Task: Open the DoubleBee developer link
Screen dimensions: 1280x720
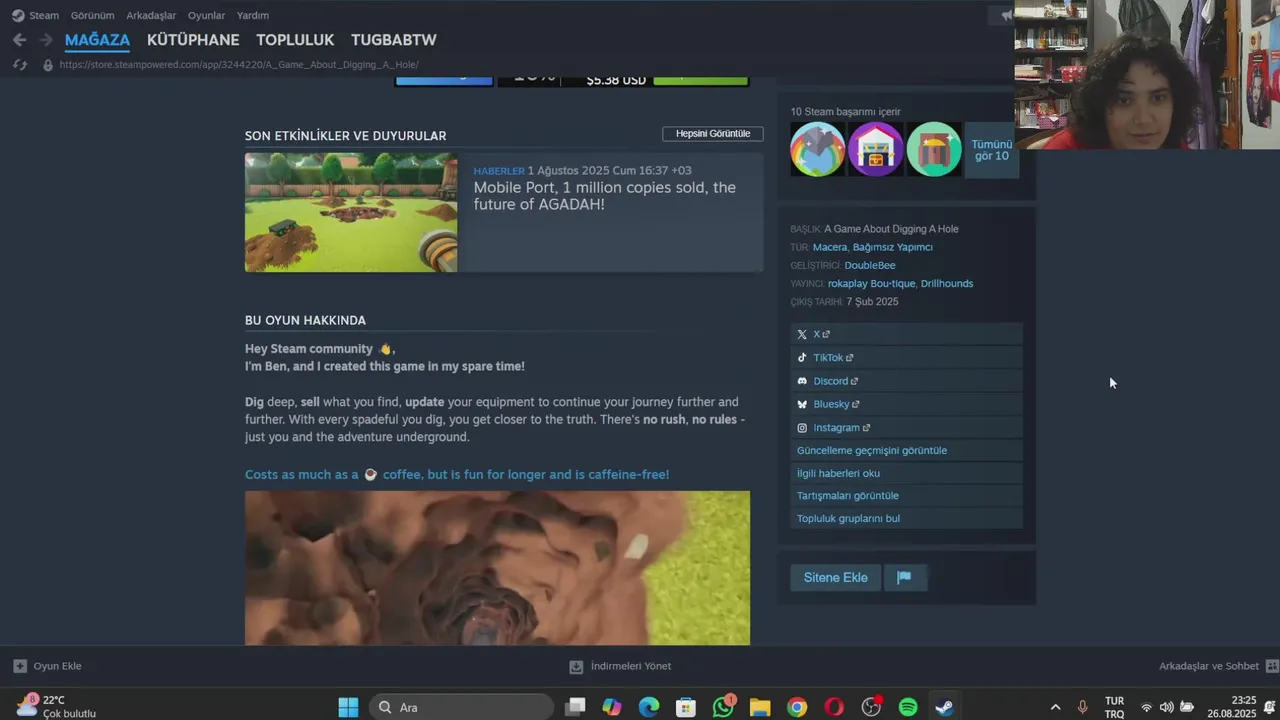Action: [870, 265]
